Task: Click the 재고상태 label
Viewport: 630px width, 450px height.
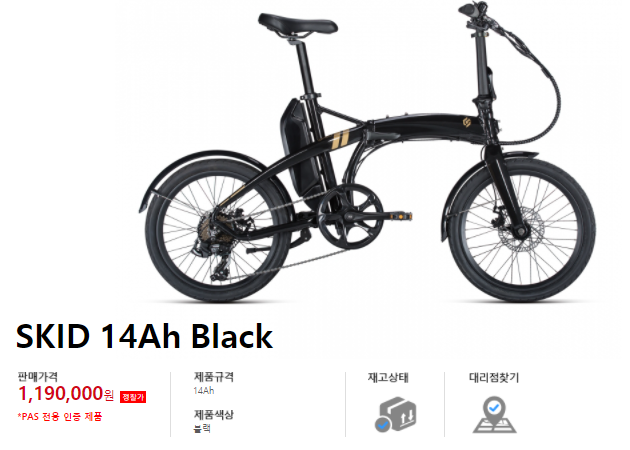Action: pos(388,378)
